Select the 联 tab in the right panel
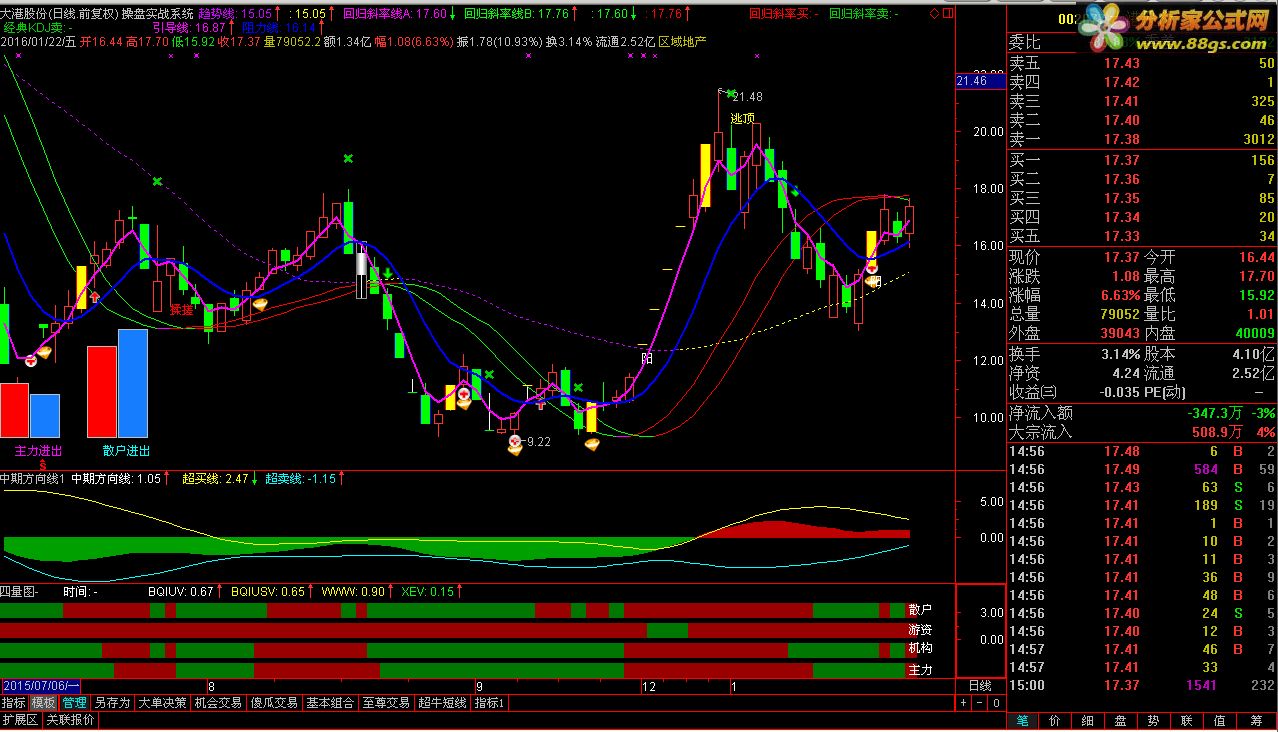The width and height of the screenshot is (1278, 732). [1187, 720]
